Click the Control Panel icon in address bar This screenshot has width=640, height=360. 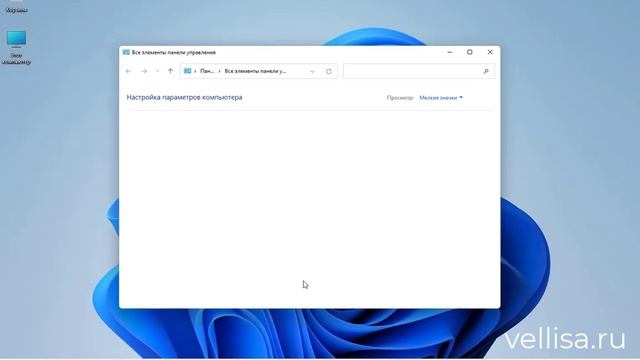tap(187, 71)
